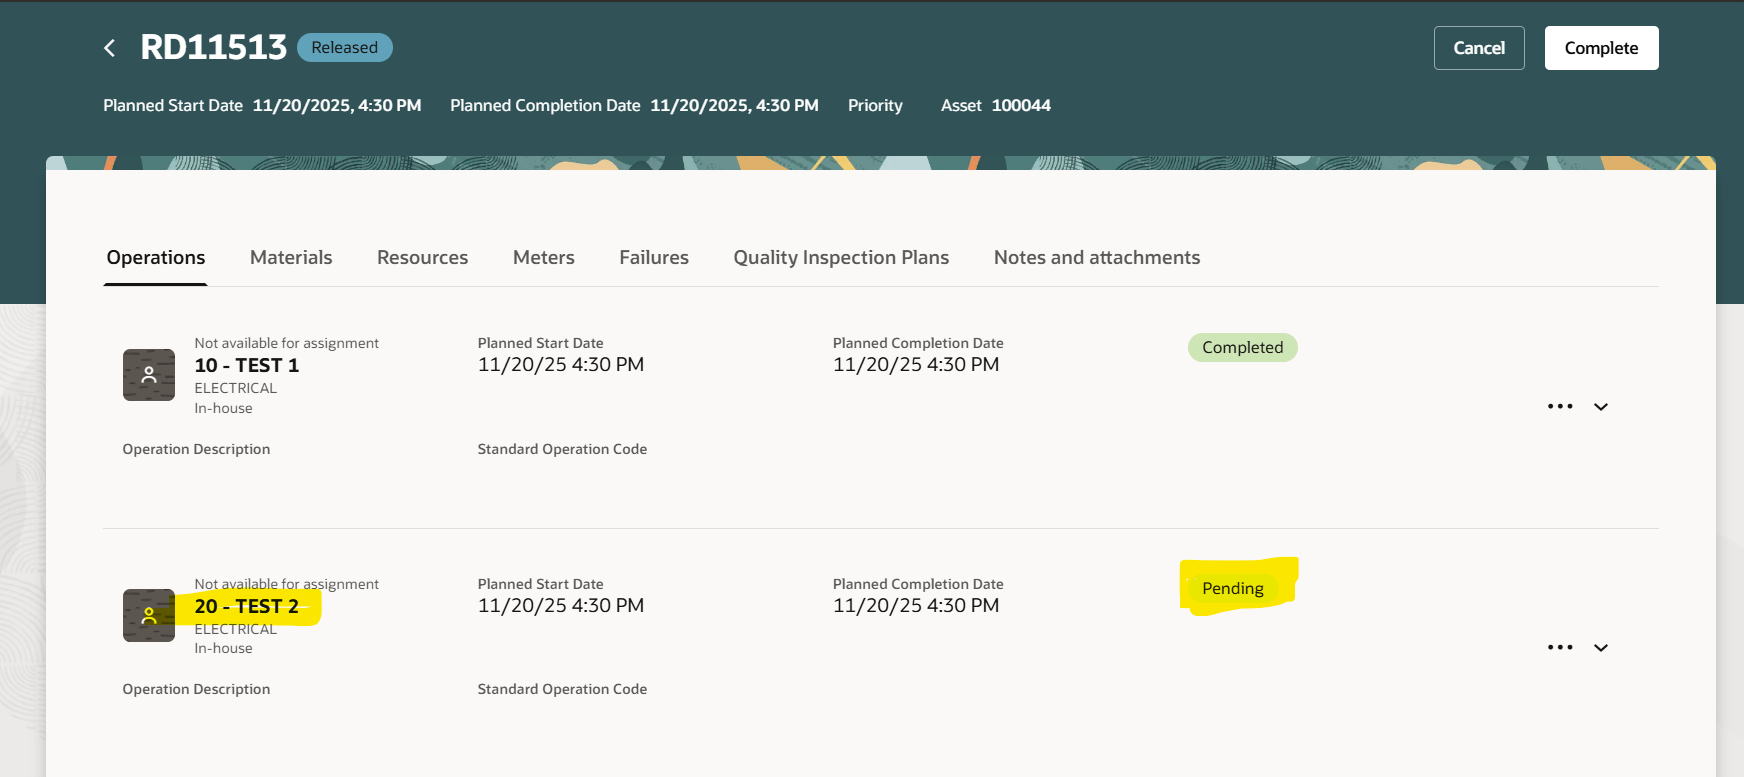Click Planned Completion Date value for 20 - TEST 2
Viewport: 1744px width, 777px height.
click(916, 606)
